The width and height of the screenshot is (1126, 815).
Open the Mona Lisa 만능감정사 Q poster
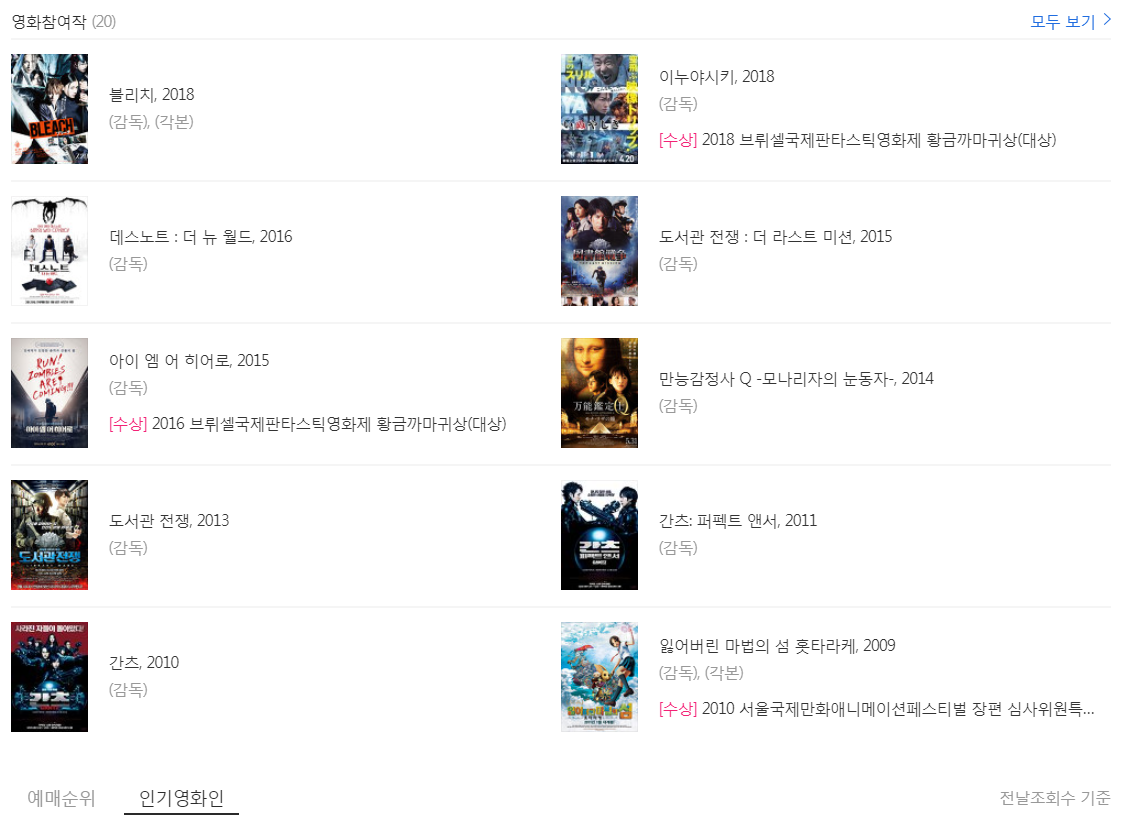pos(600,393)
